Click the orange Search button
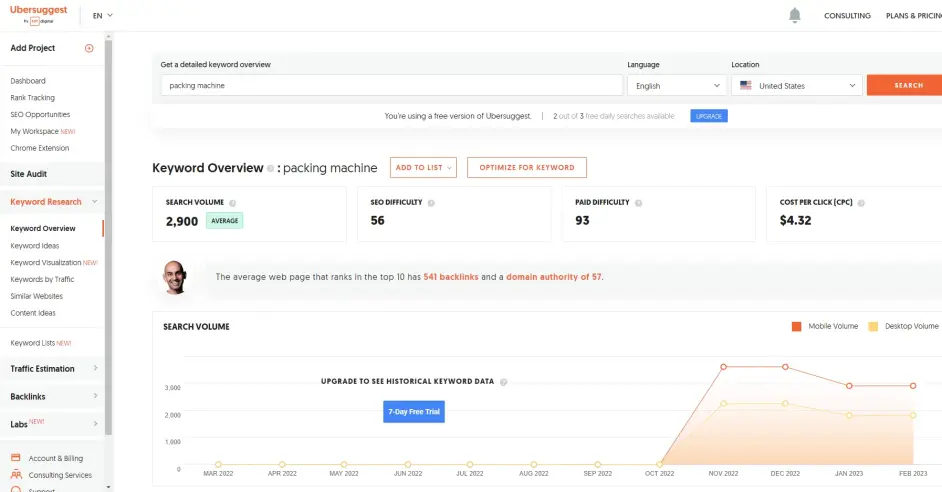 tap(906, 86)
